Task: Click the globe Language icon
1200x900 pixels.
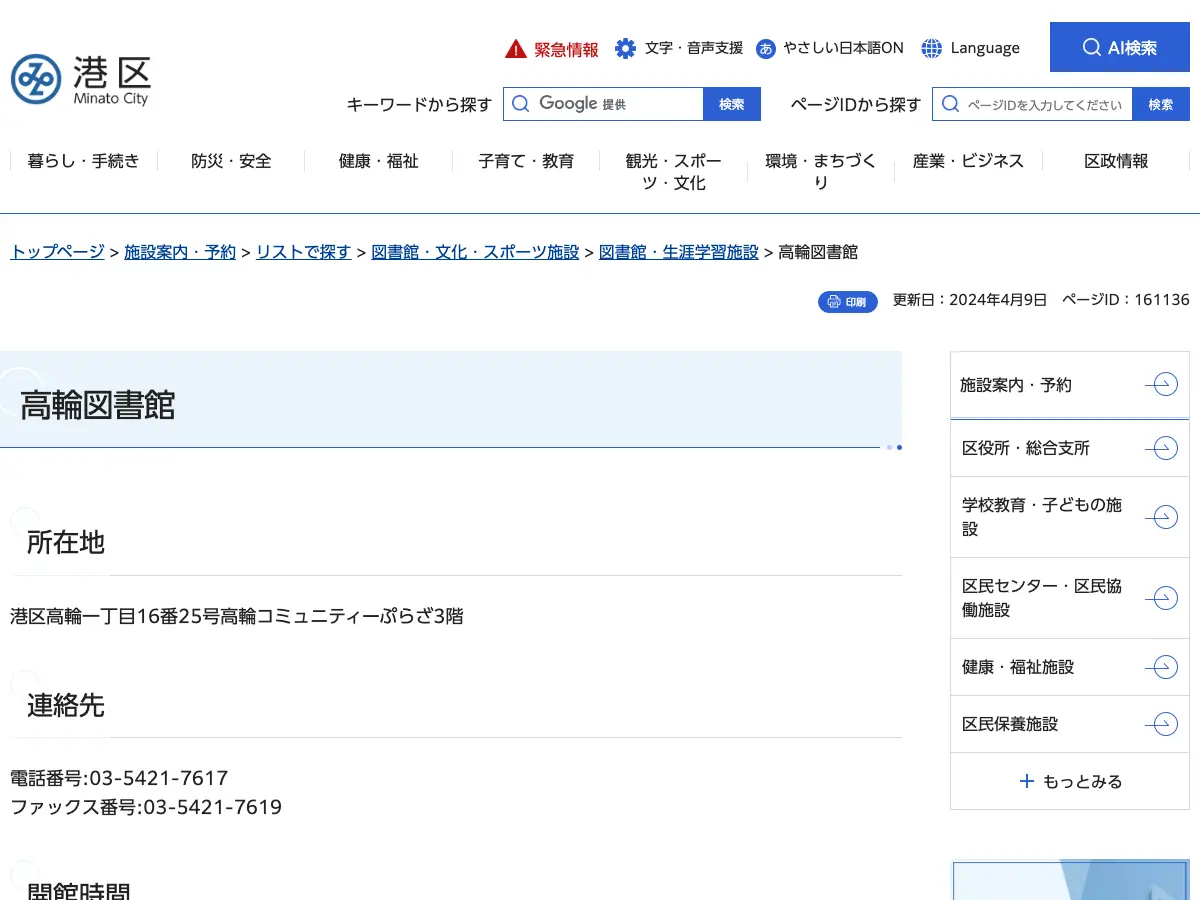Action: [x=932, y=48]
